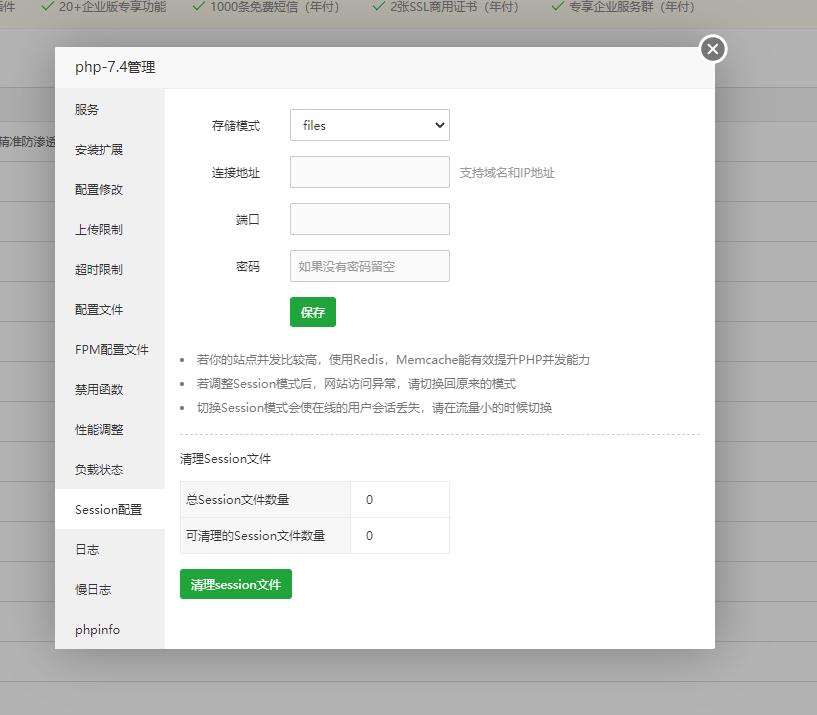Click the php-7.4管理 dialog title
The height and width of the screenshot is (715, 817).
115,67
